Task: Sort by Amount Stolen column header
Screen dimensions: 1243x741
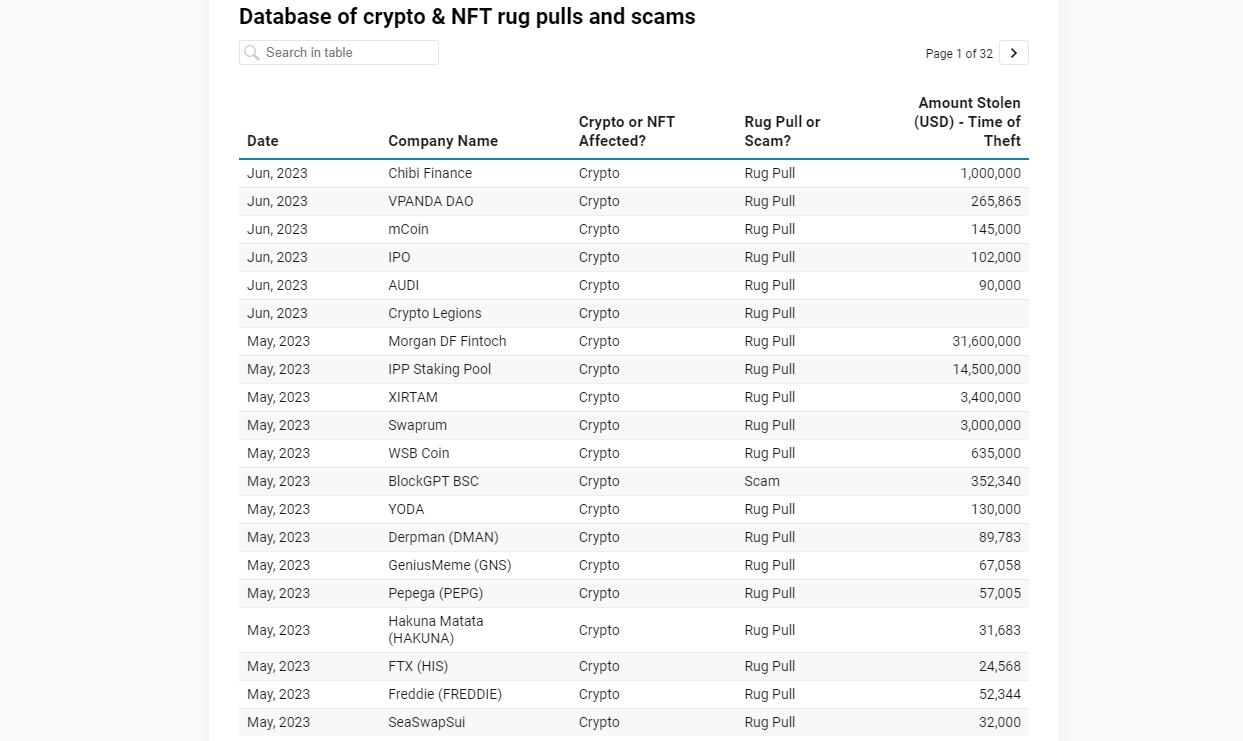Action: point(967,122)
